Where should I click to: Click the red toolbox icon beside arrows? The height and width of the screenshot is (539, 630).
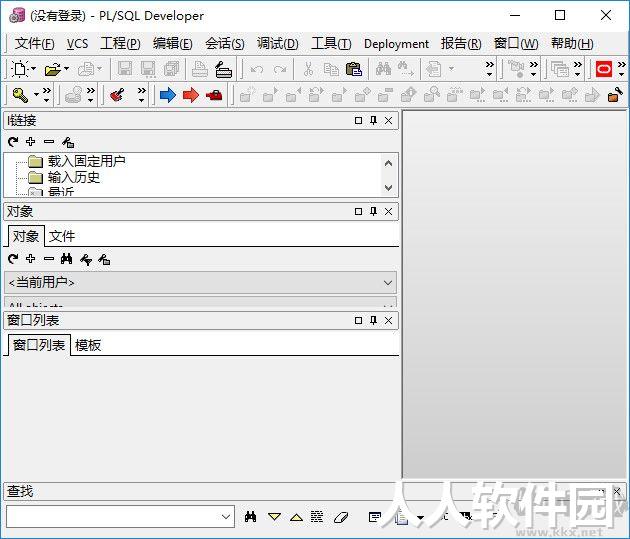coord(214,95)
